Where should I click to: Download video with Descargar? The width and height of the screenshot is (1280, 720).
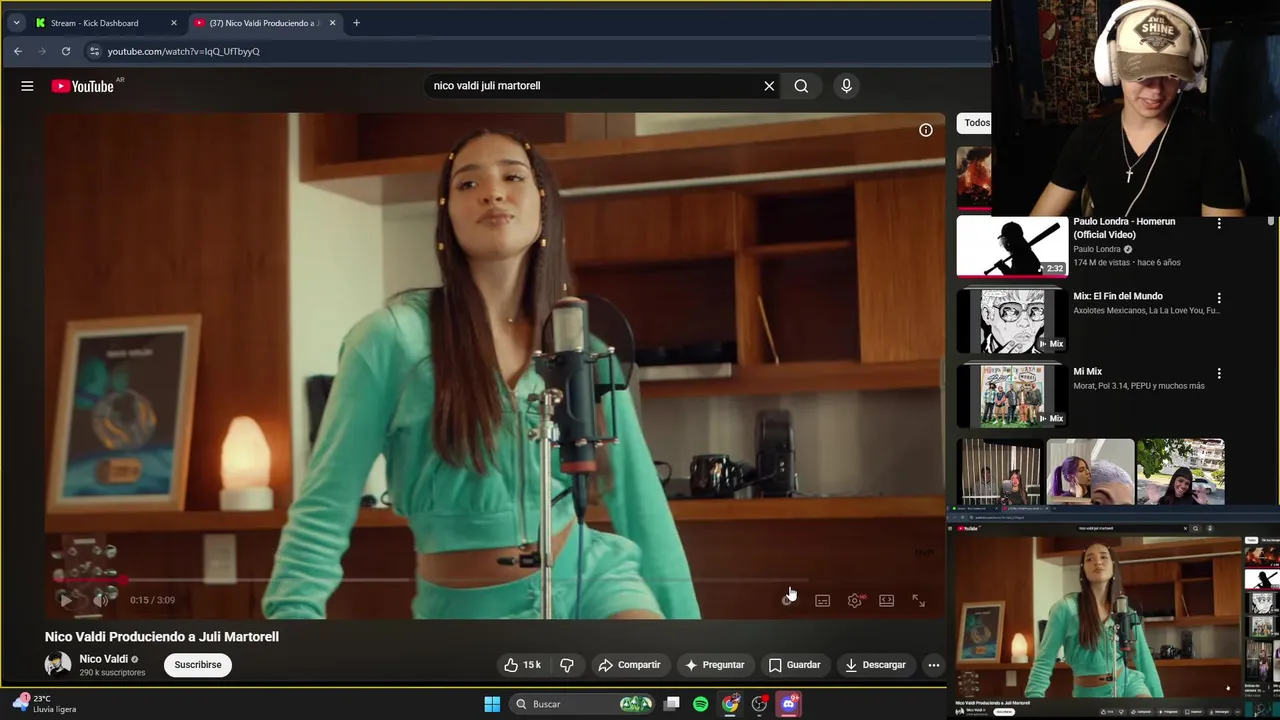coord(875,665)
